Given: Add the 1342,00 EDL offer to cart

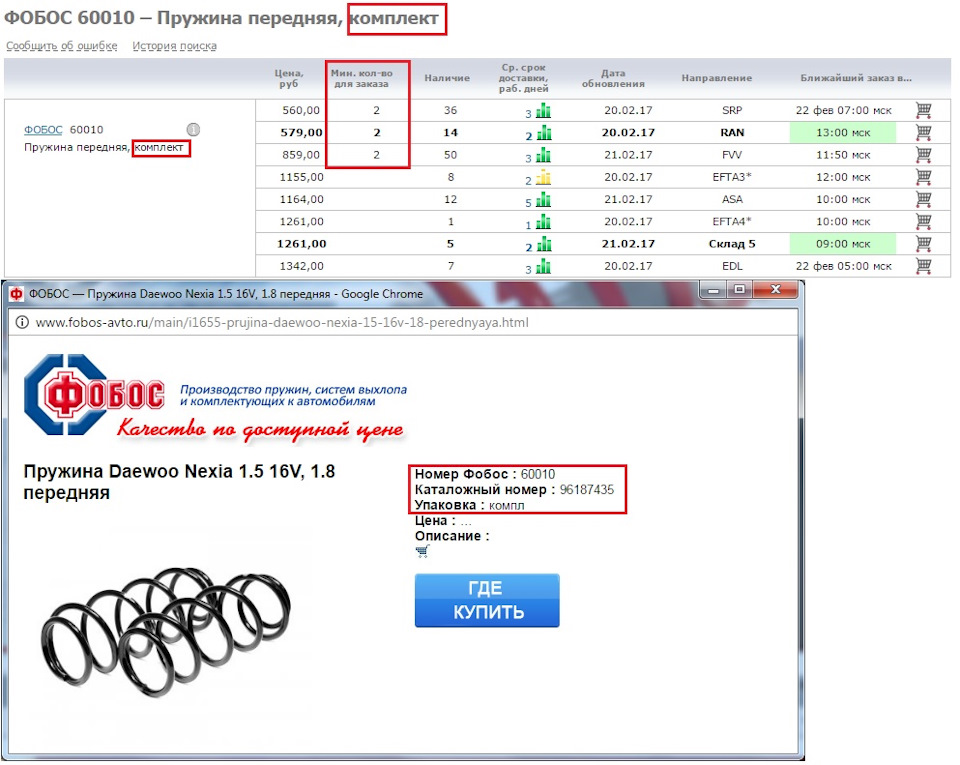Looking at the screenshot, I should [923, 266].
